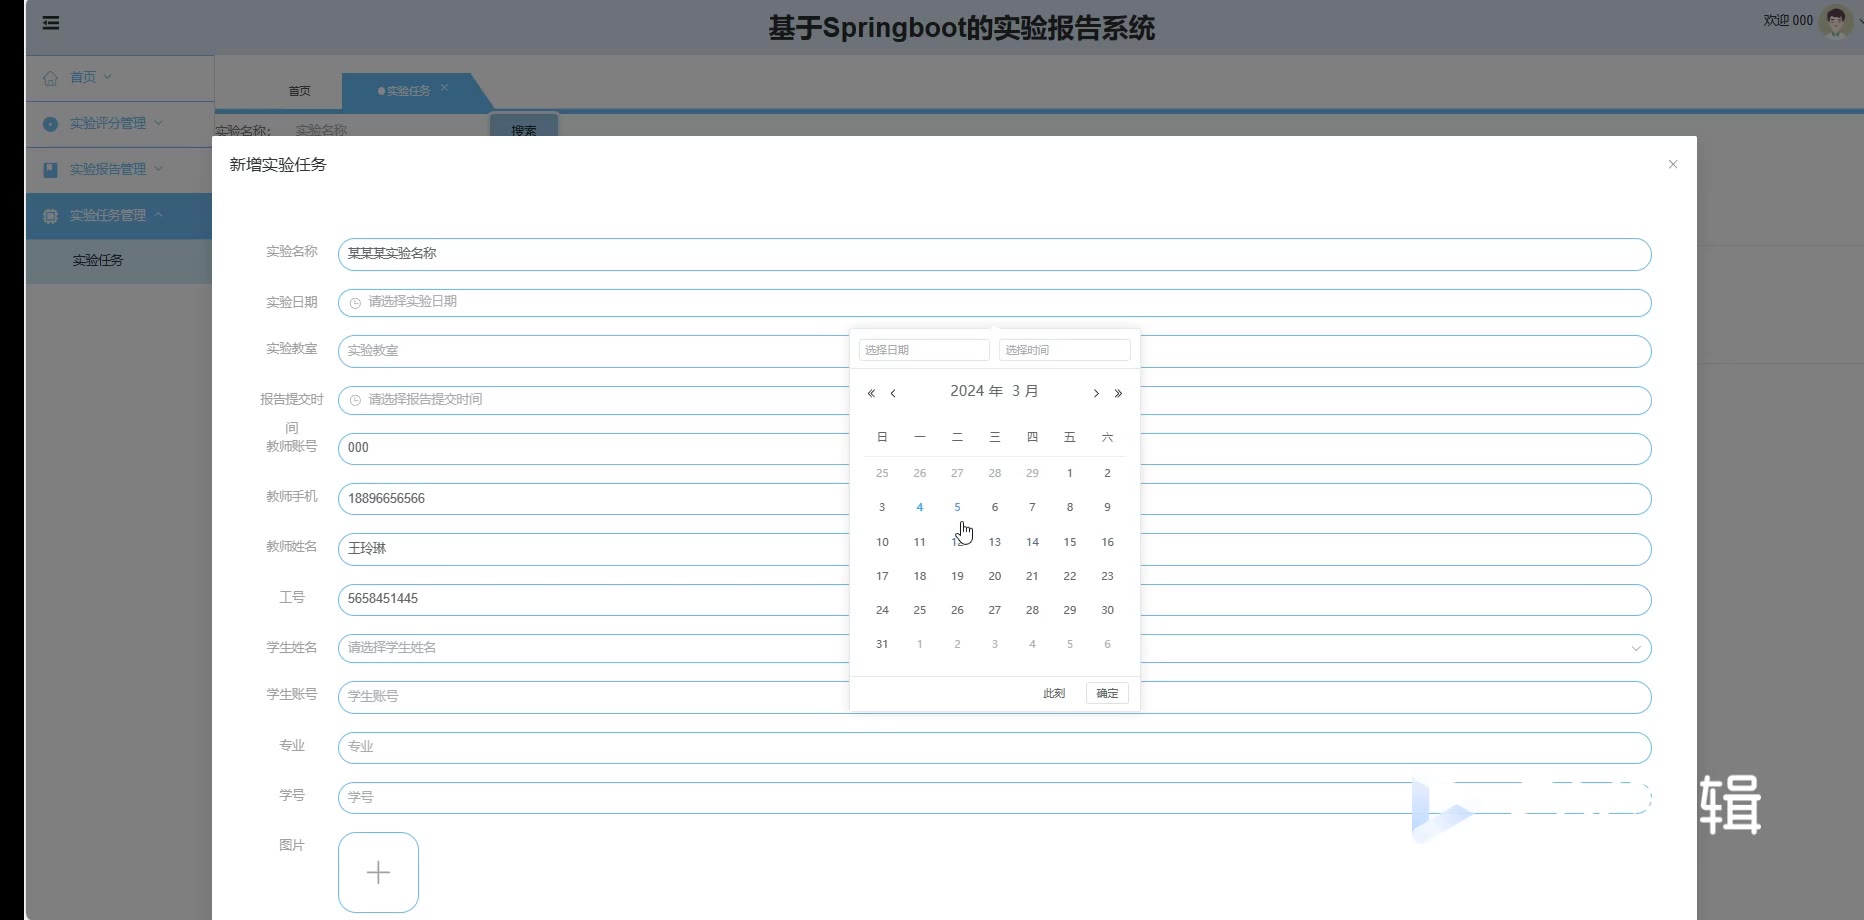The height and width of the screenshot is (920, 1864).
Task: Open the user avatar in the header
Action: pos(1835,21)
